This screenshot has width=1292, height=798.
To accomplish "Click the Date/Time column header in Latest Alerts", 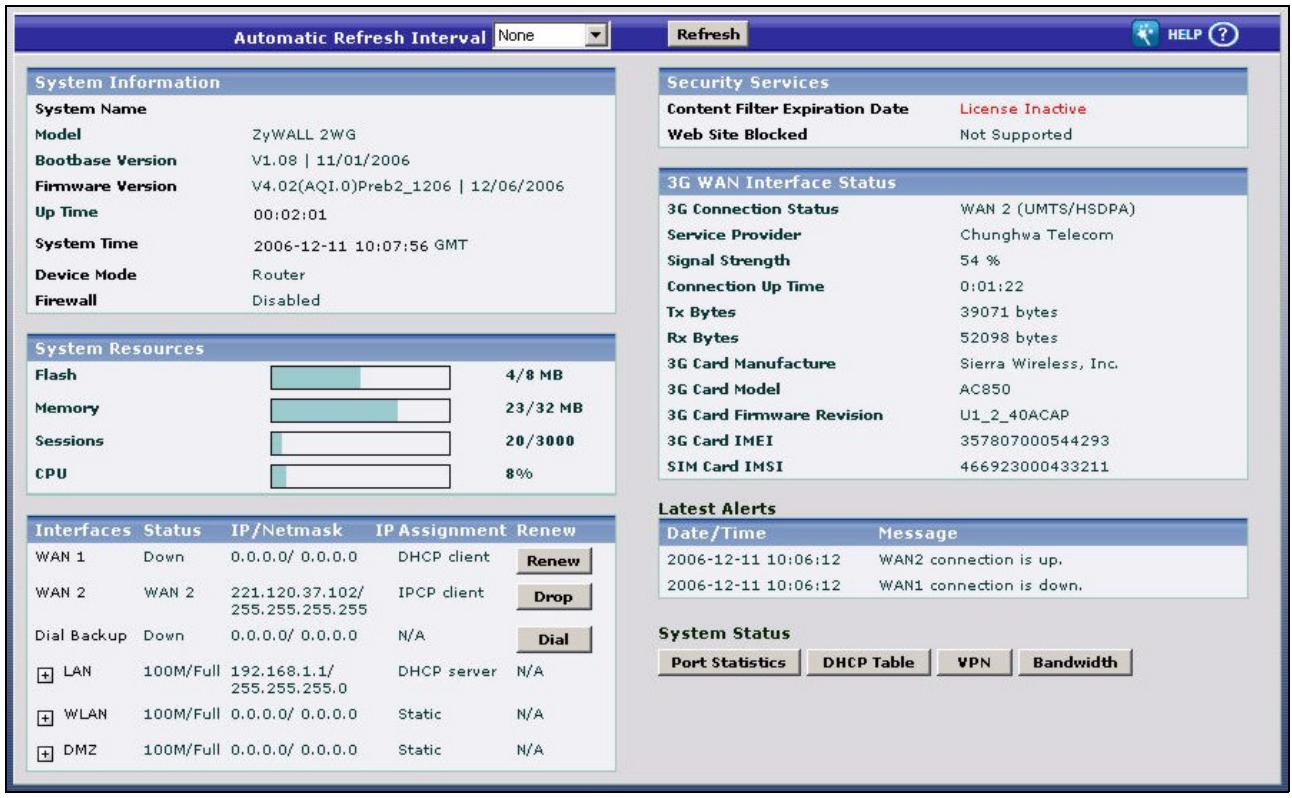I will coord(715,534).
